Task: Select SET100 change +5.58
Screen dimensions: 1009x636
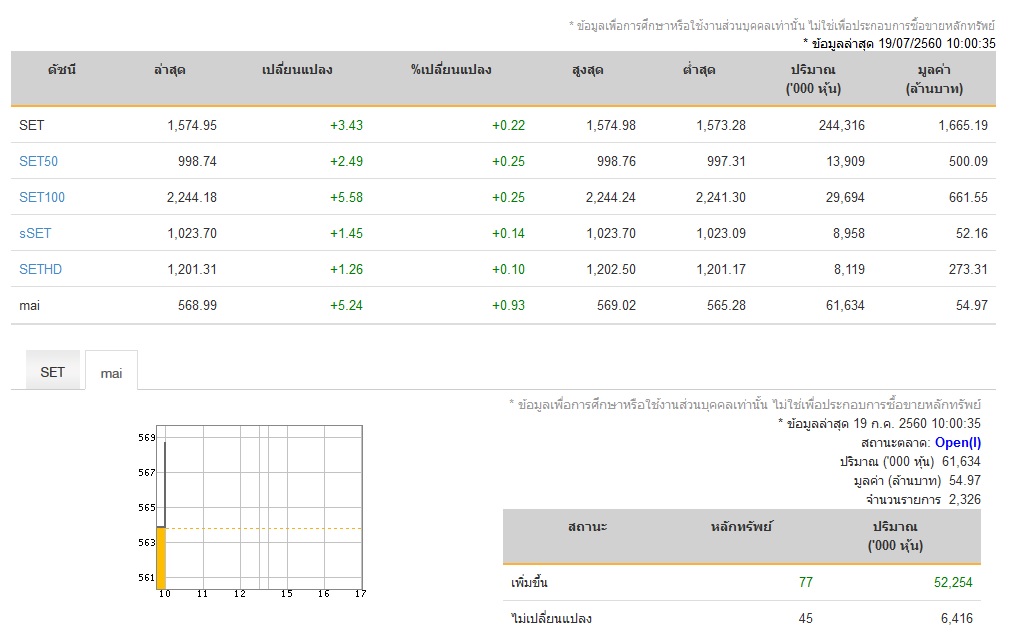Action: [346, 197]
